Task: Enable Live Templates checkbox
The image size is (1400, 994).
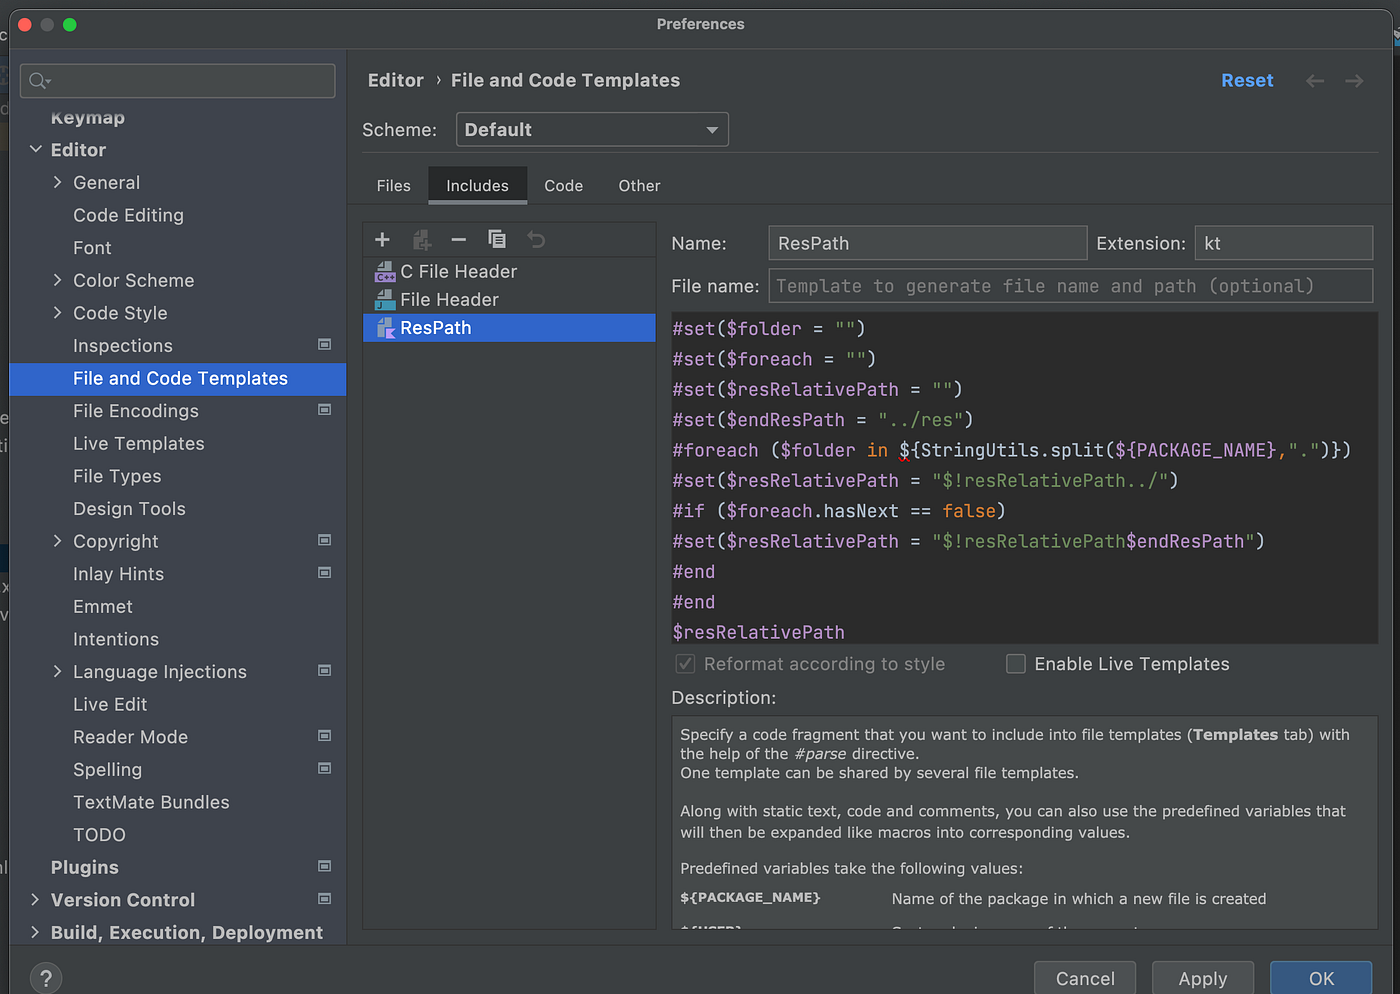Action: click(x=1016, y=664)
